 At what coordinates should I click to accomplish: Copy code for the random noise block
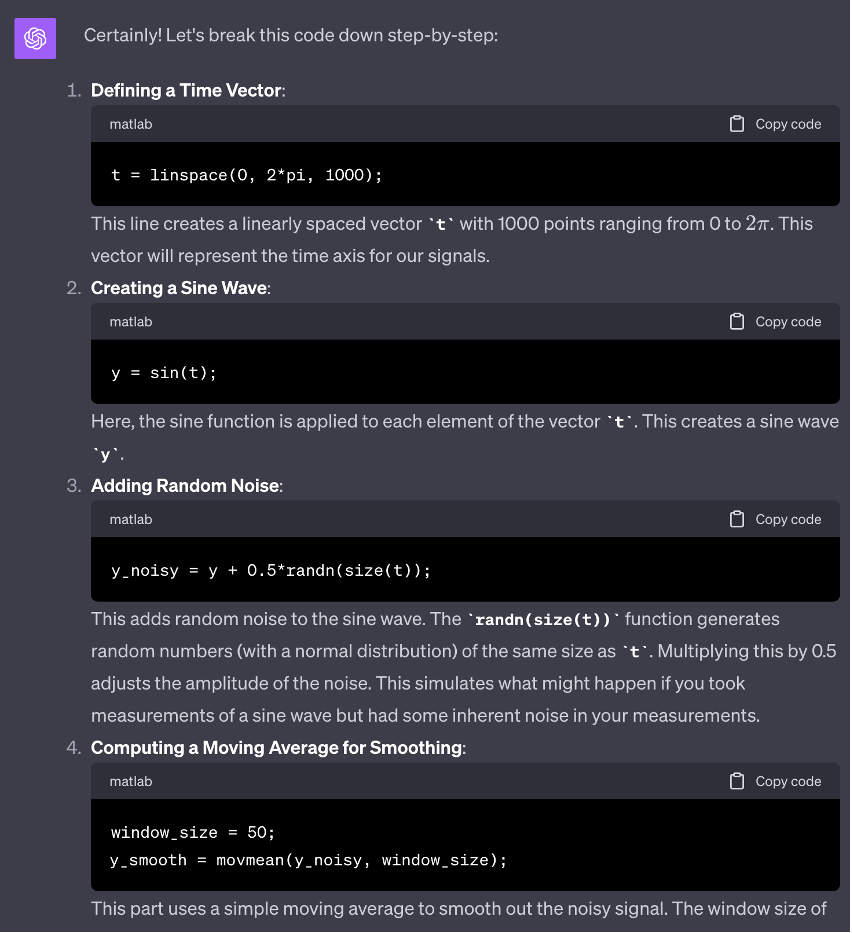click(x=775, y=519)
